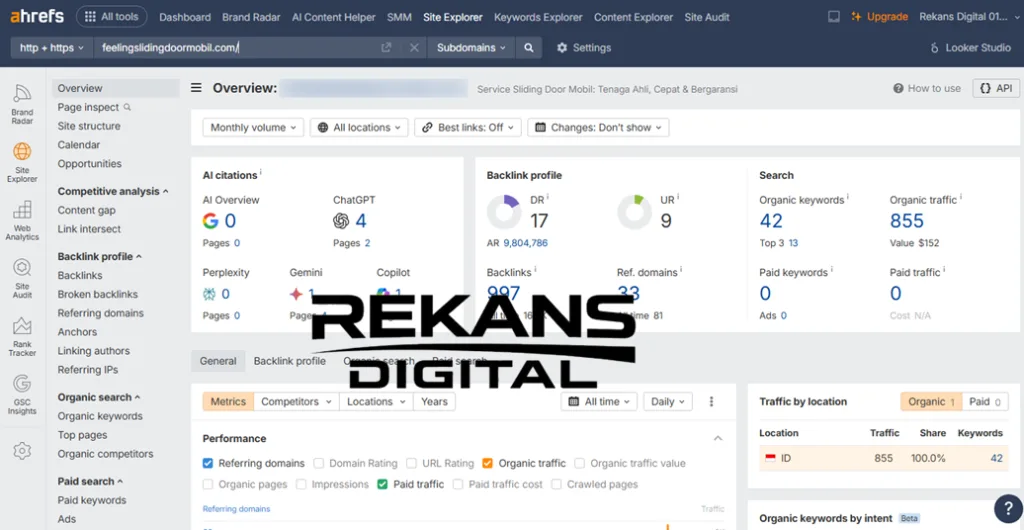Click the DR donut chart
The image size is (1024, 530).
[x=504, y=212]
